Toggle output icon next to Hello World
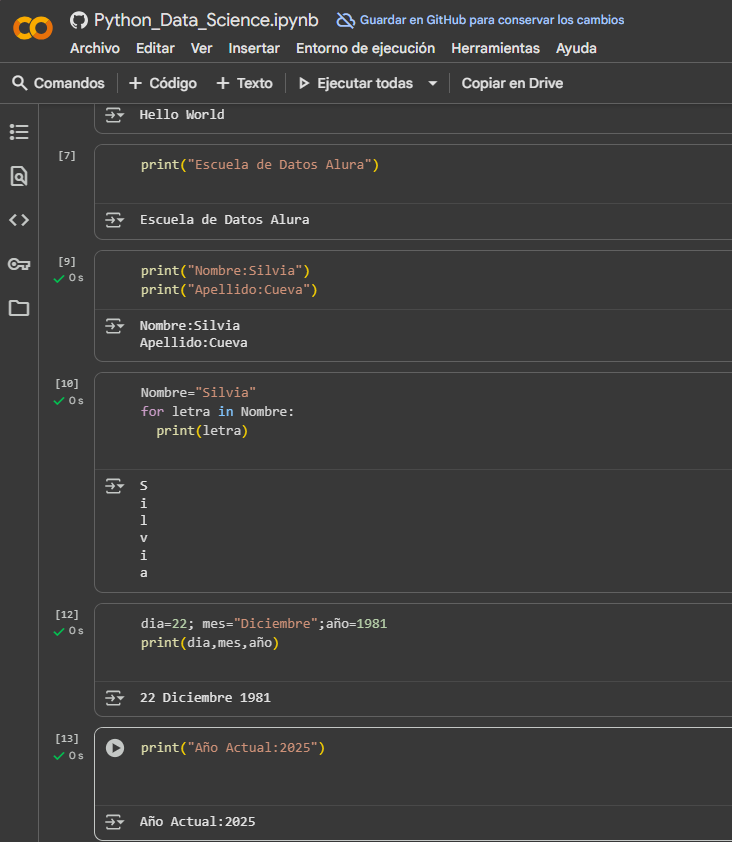 click(x=115, y=115)
